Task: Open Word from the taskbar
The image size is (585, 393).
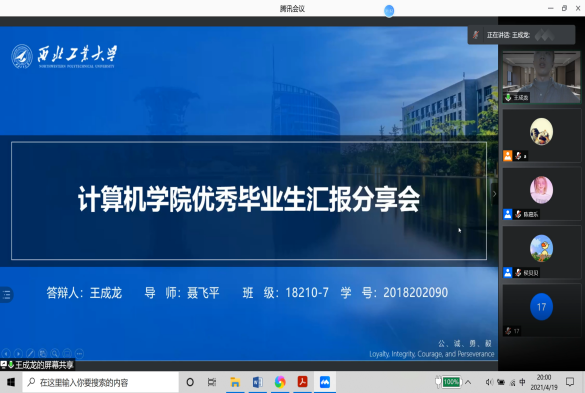Action: (257, 382)
